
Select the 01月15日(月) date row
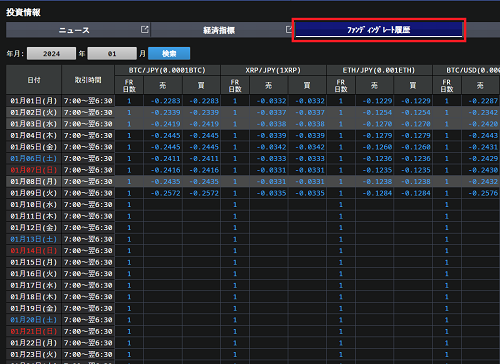pos(34,262)
